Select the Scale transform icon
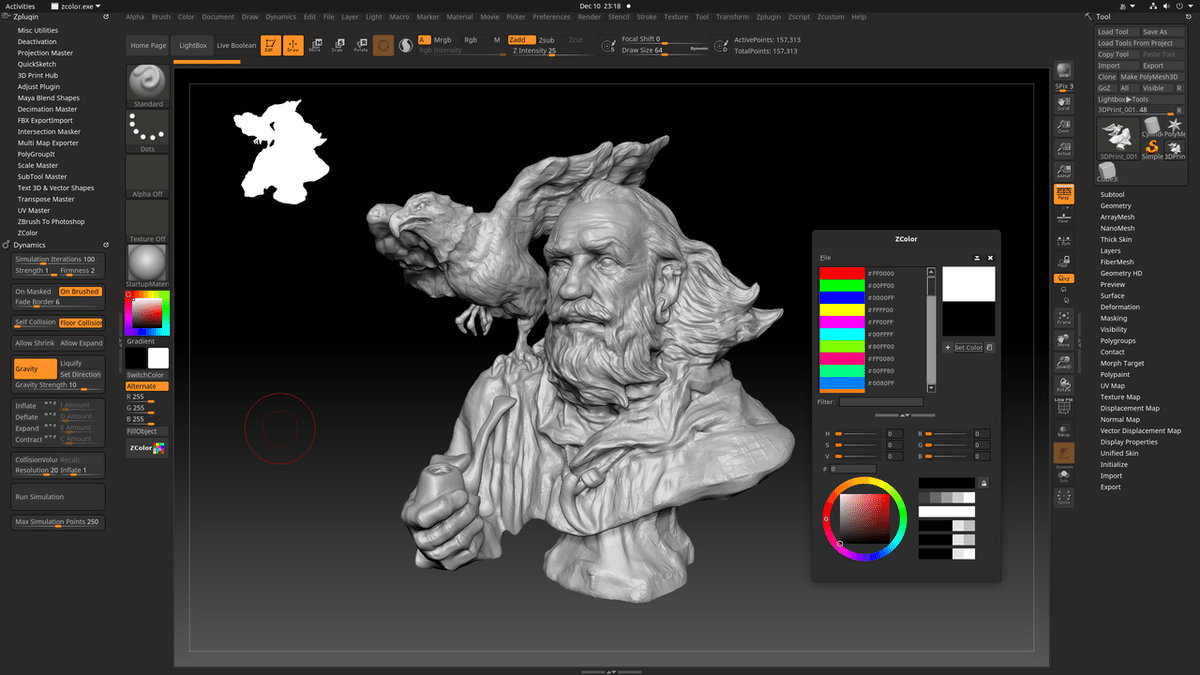 coord(337,45)
